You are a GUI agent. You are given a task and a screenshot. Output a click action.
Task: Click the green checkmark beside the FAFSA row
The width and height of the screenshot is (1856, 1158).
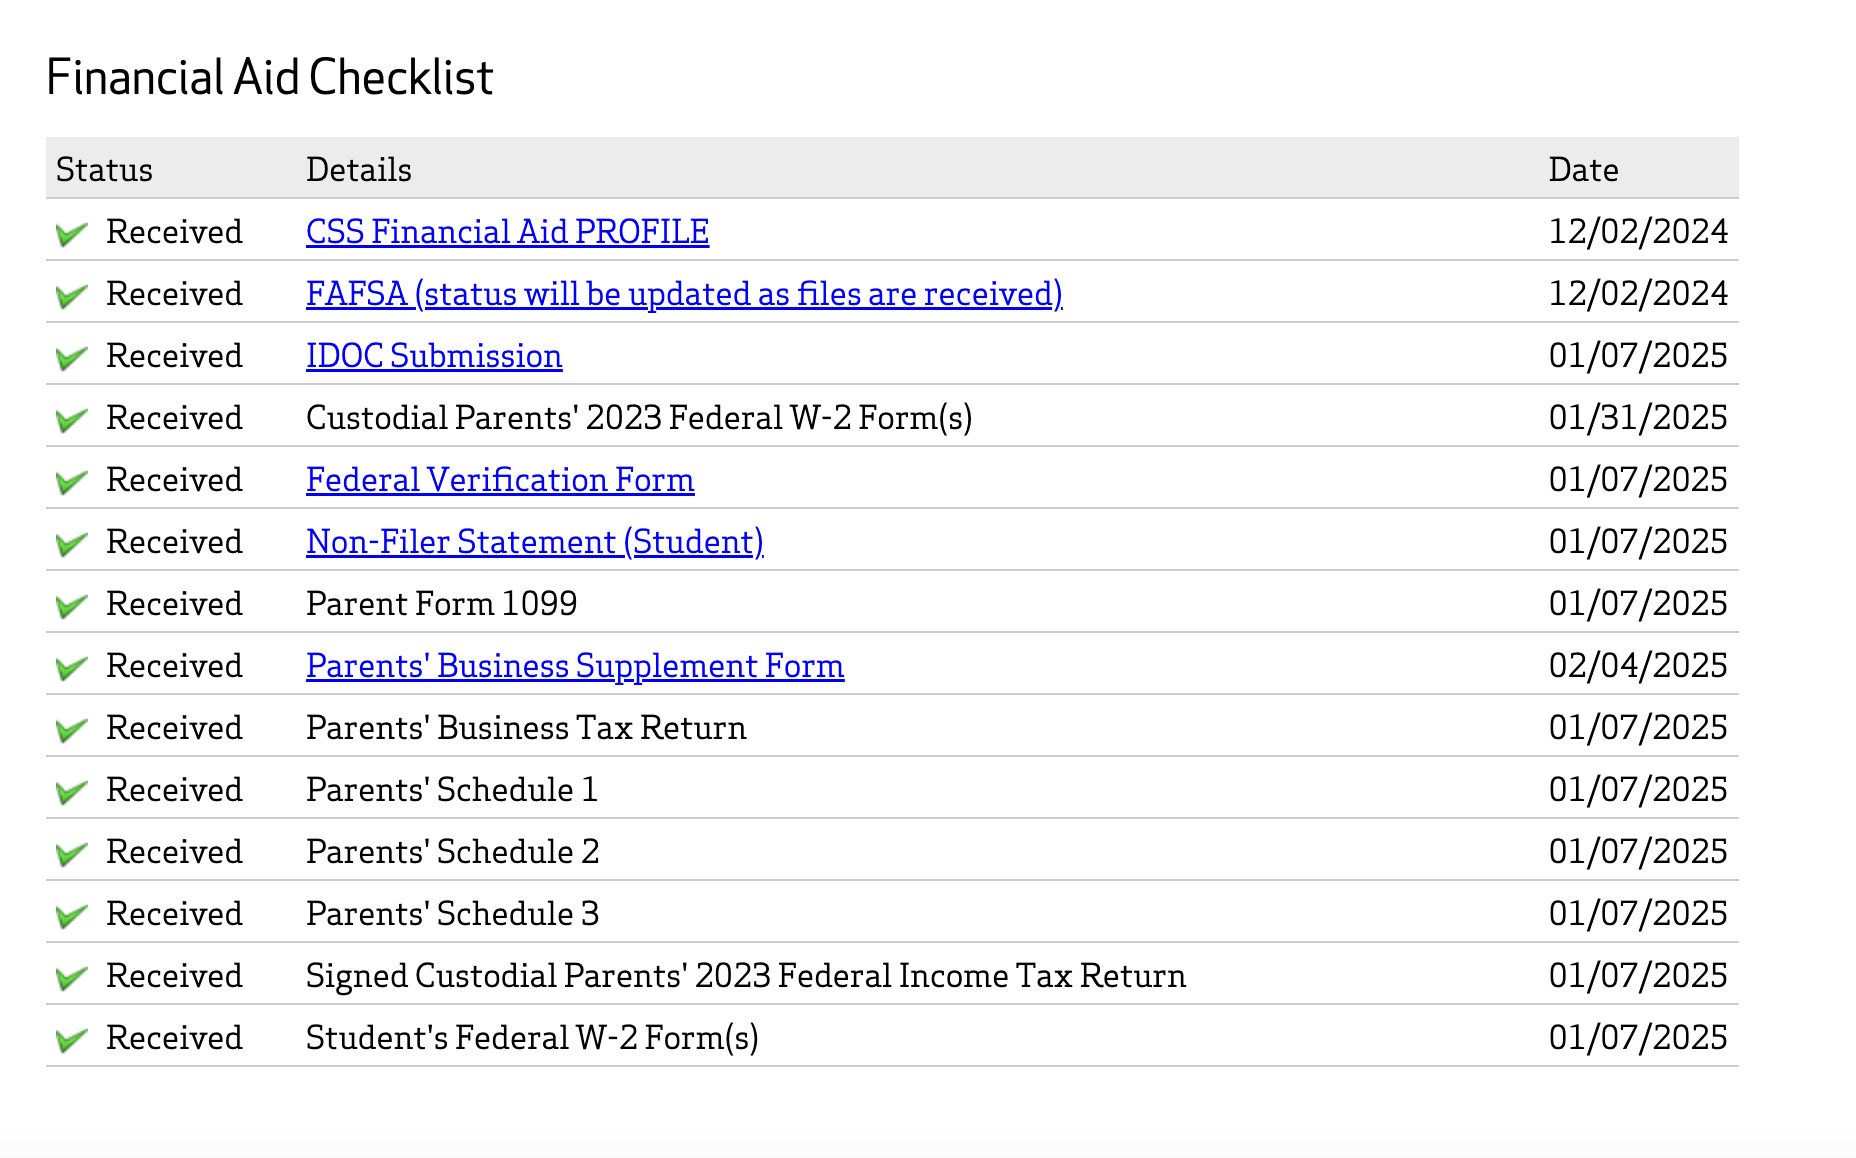(71, 296)
